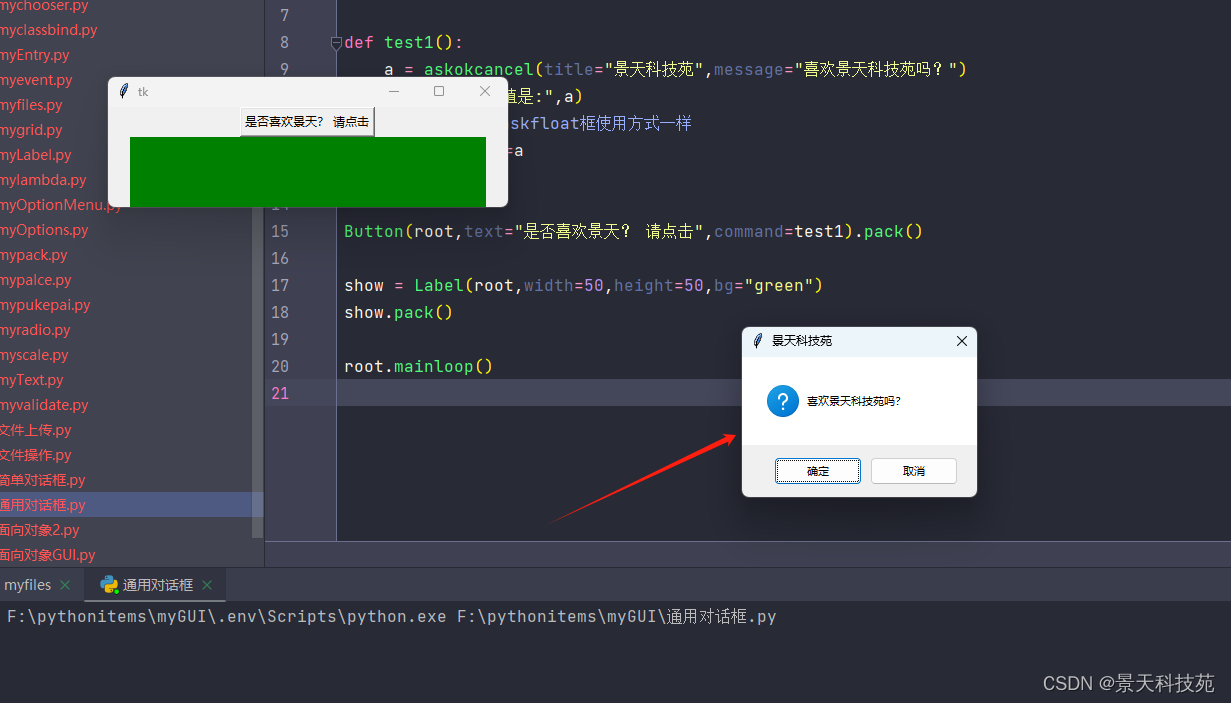
Task: Open myclassbind.py in the project list
Action: coord(48,30)
